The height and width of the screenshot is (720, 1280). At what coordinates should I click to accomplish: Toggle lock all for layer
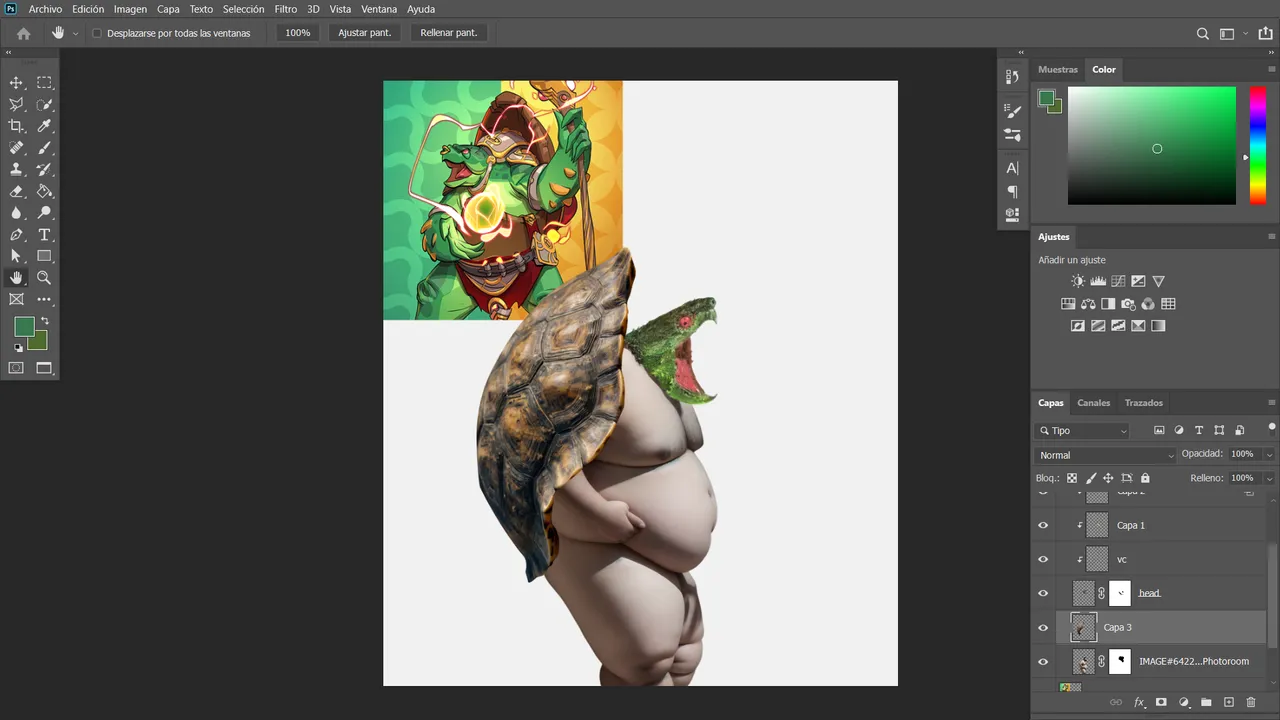click(x=1145, y=478)
